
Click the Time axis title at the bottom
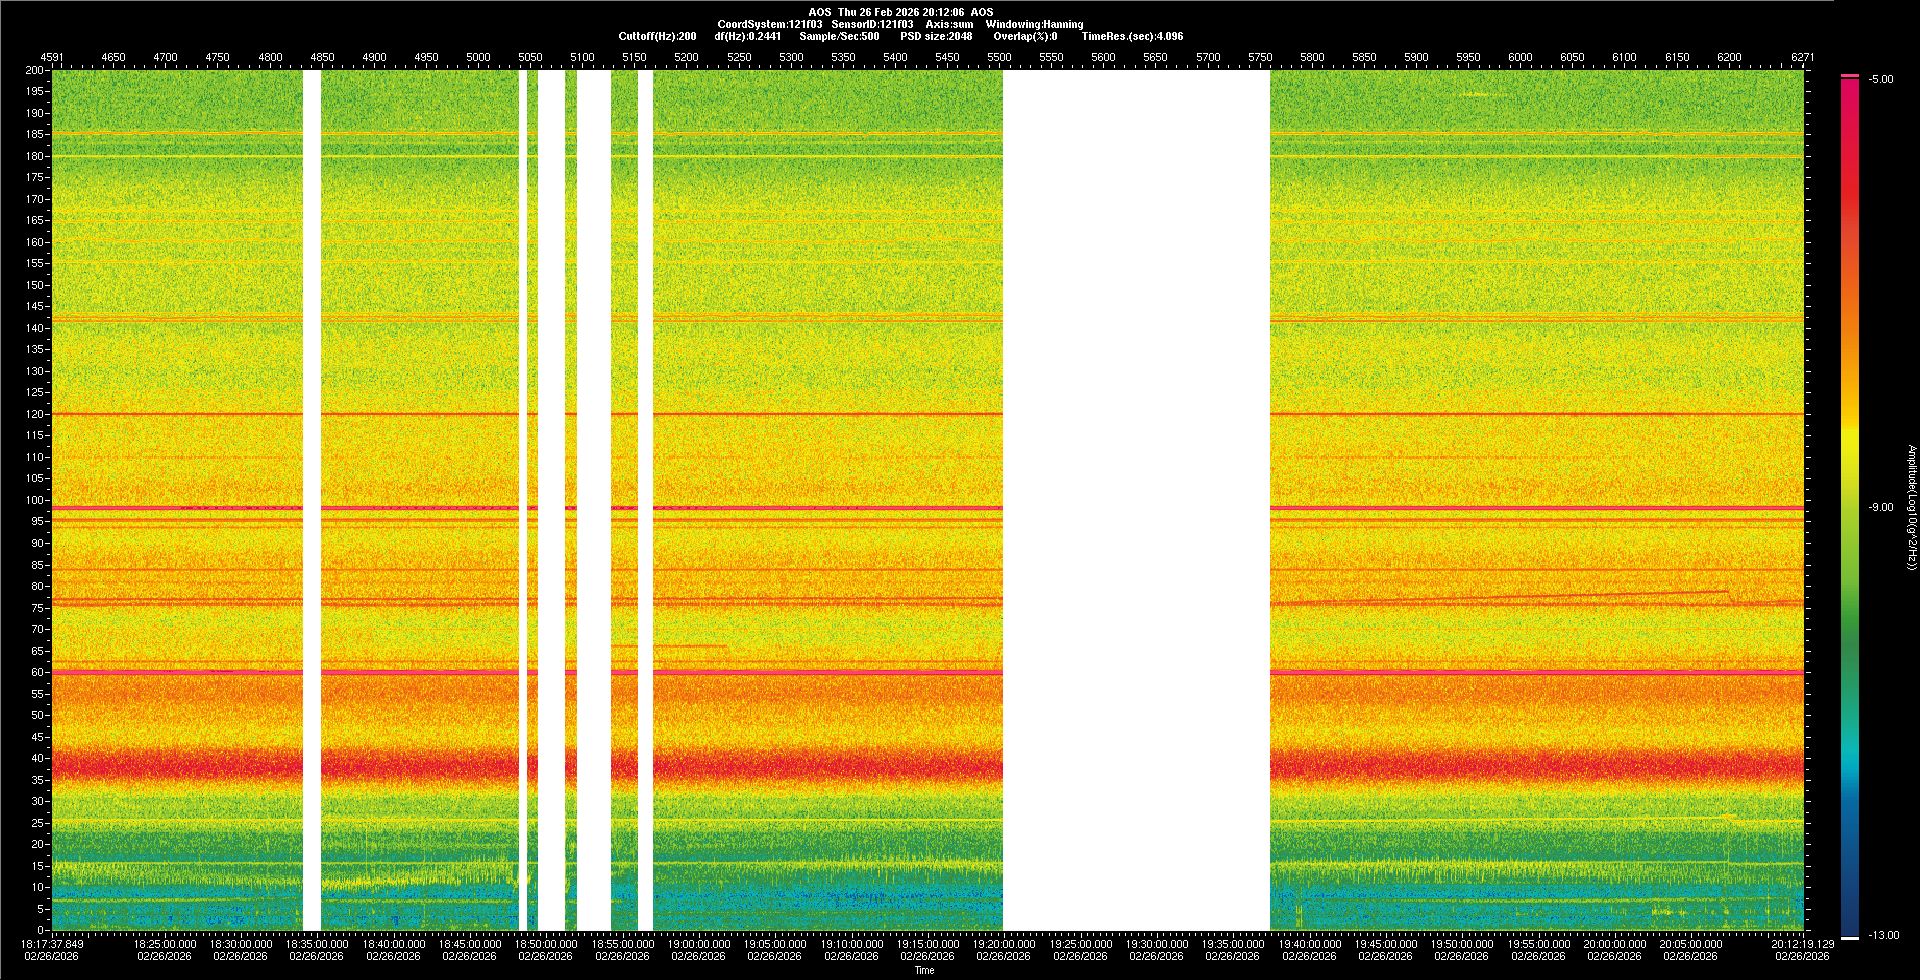(924, 970)
